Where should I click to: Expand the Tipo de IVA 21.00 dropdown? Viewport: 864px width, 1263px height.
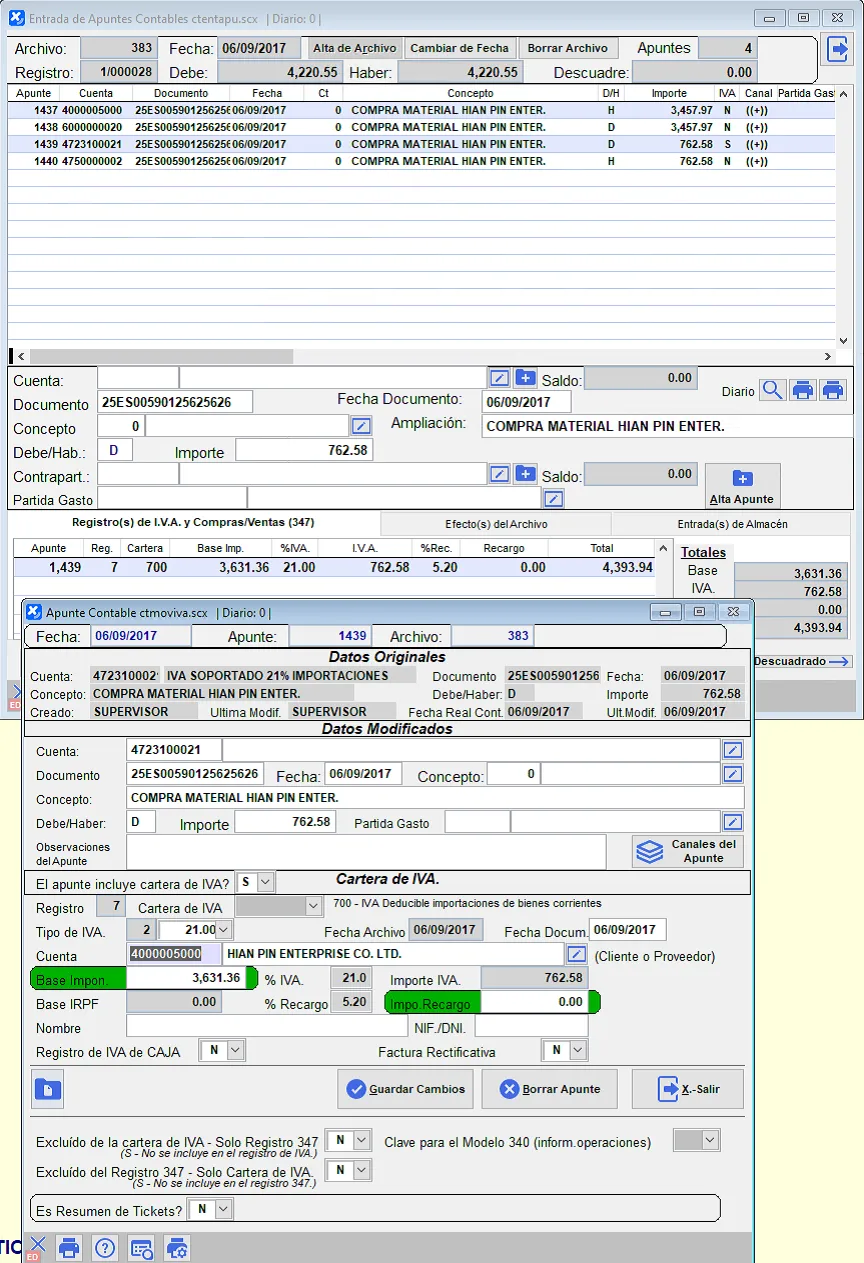(223, 931)
